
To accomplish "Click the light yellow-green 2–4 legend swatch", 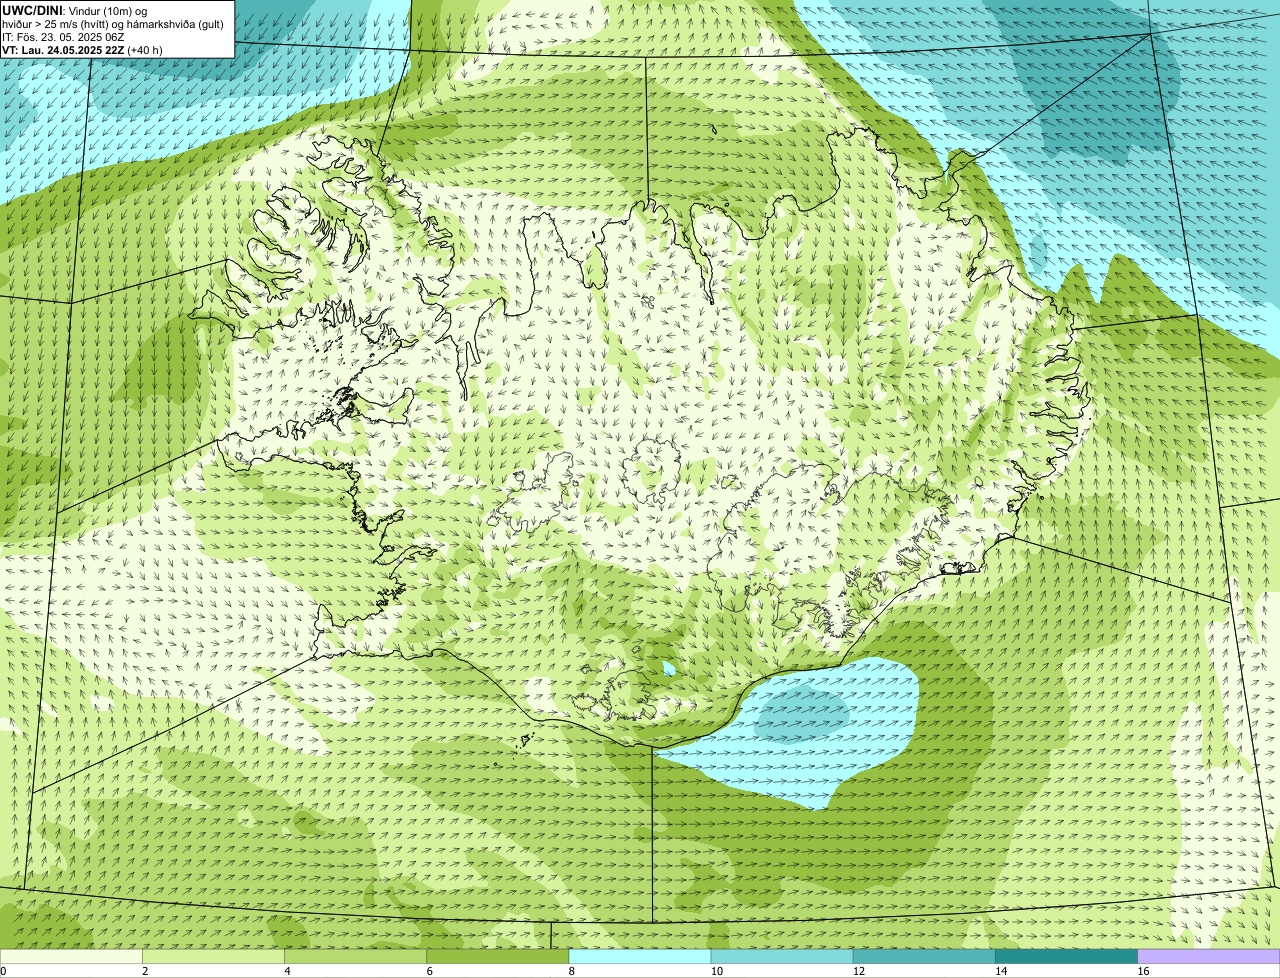I will point(213,956).
